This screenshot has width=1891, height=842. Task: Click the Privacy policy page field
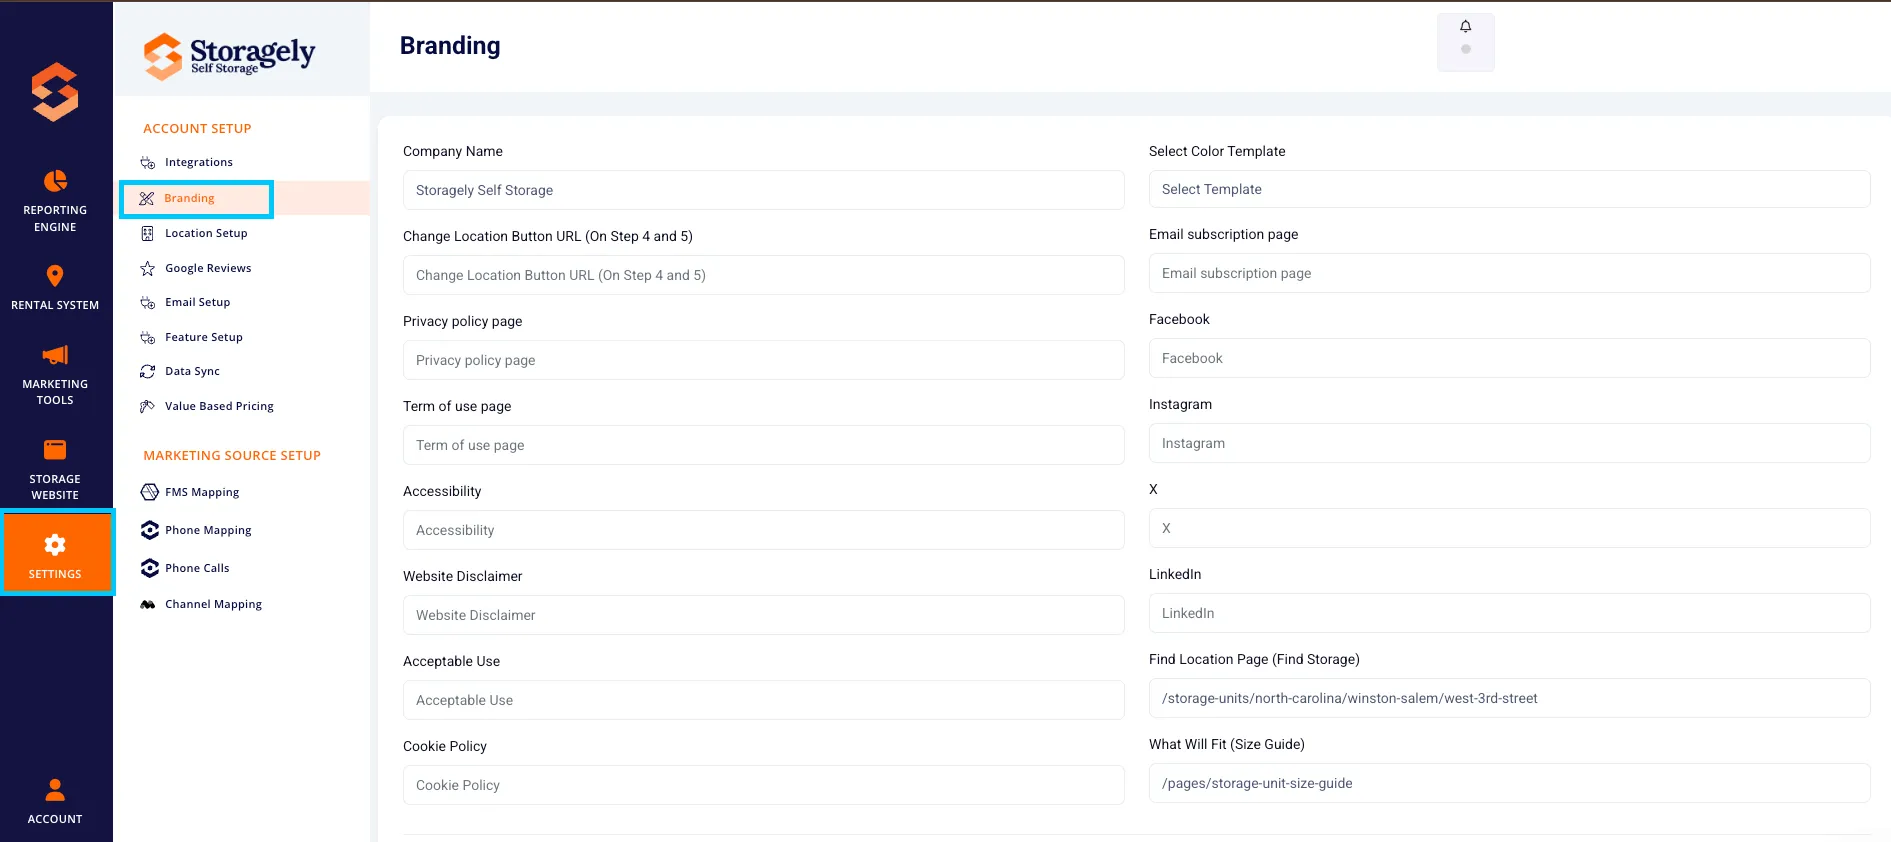coord(763,360)
